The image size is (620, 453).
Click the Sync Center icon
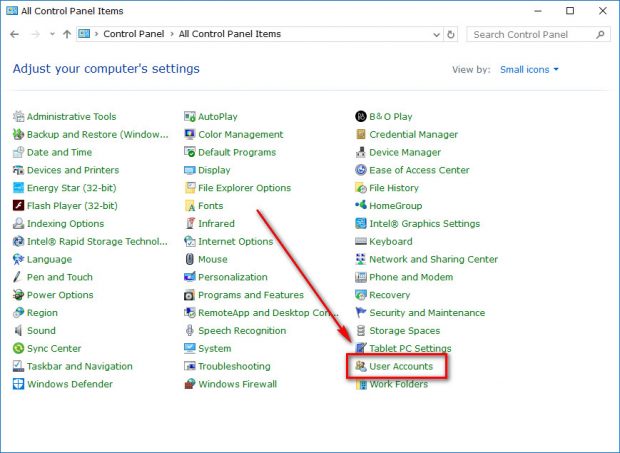point(18,348)
